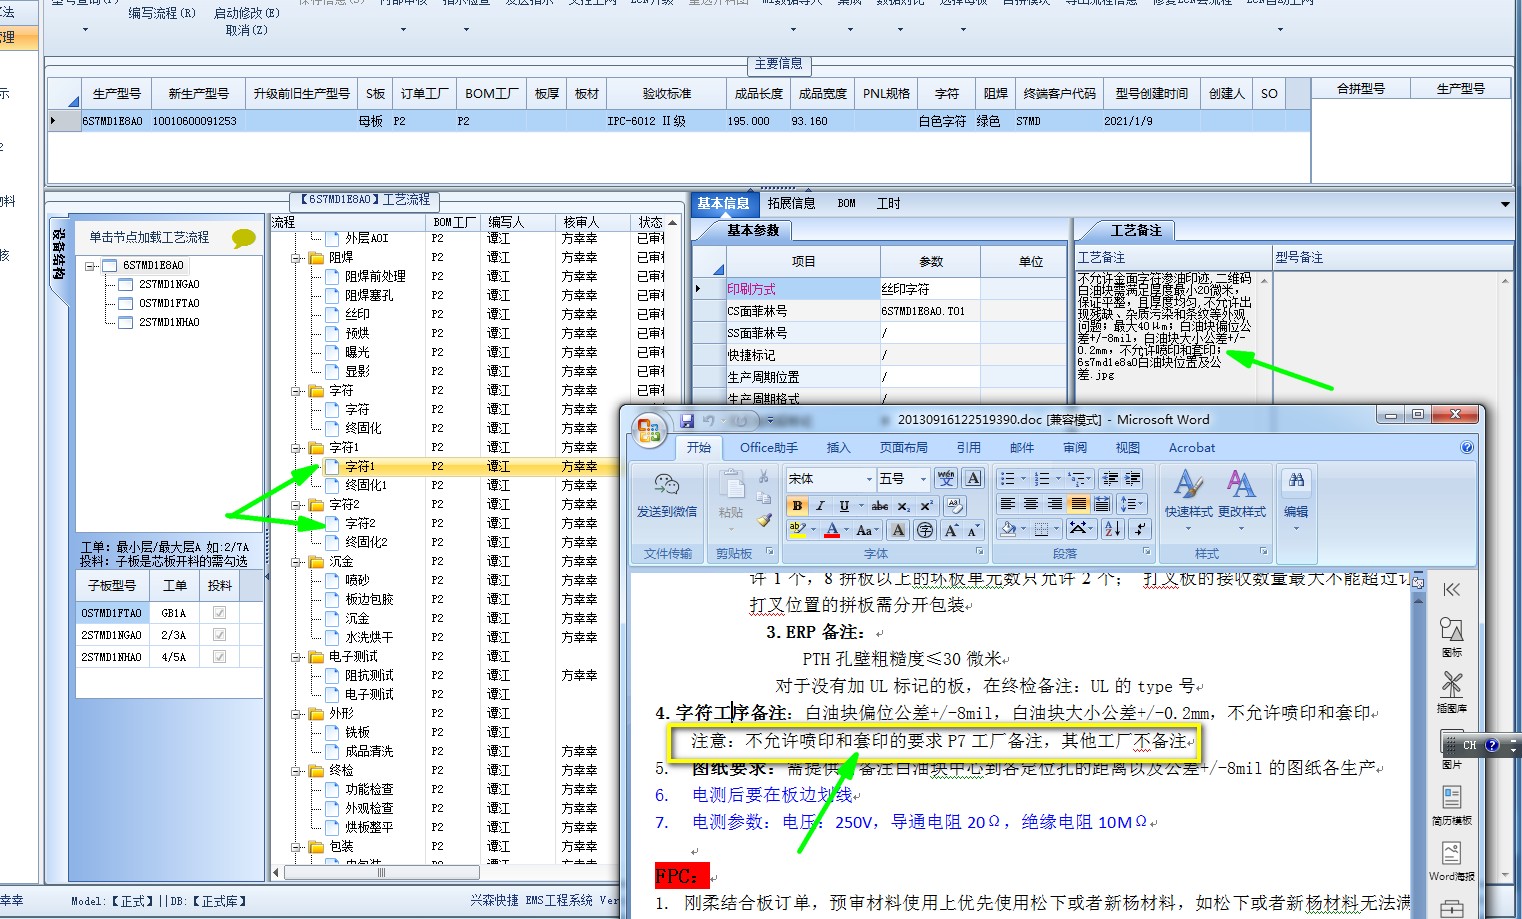This screenshot has width=1522, height=919.
Task: Apply underline formatting in Word
Action: point(844,505)
